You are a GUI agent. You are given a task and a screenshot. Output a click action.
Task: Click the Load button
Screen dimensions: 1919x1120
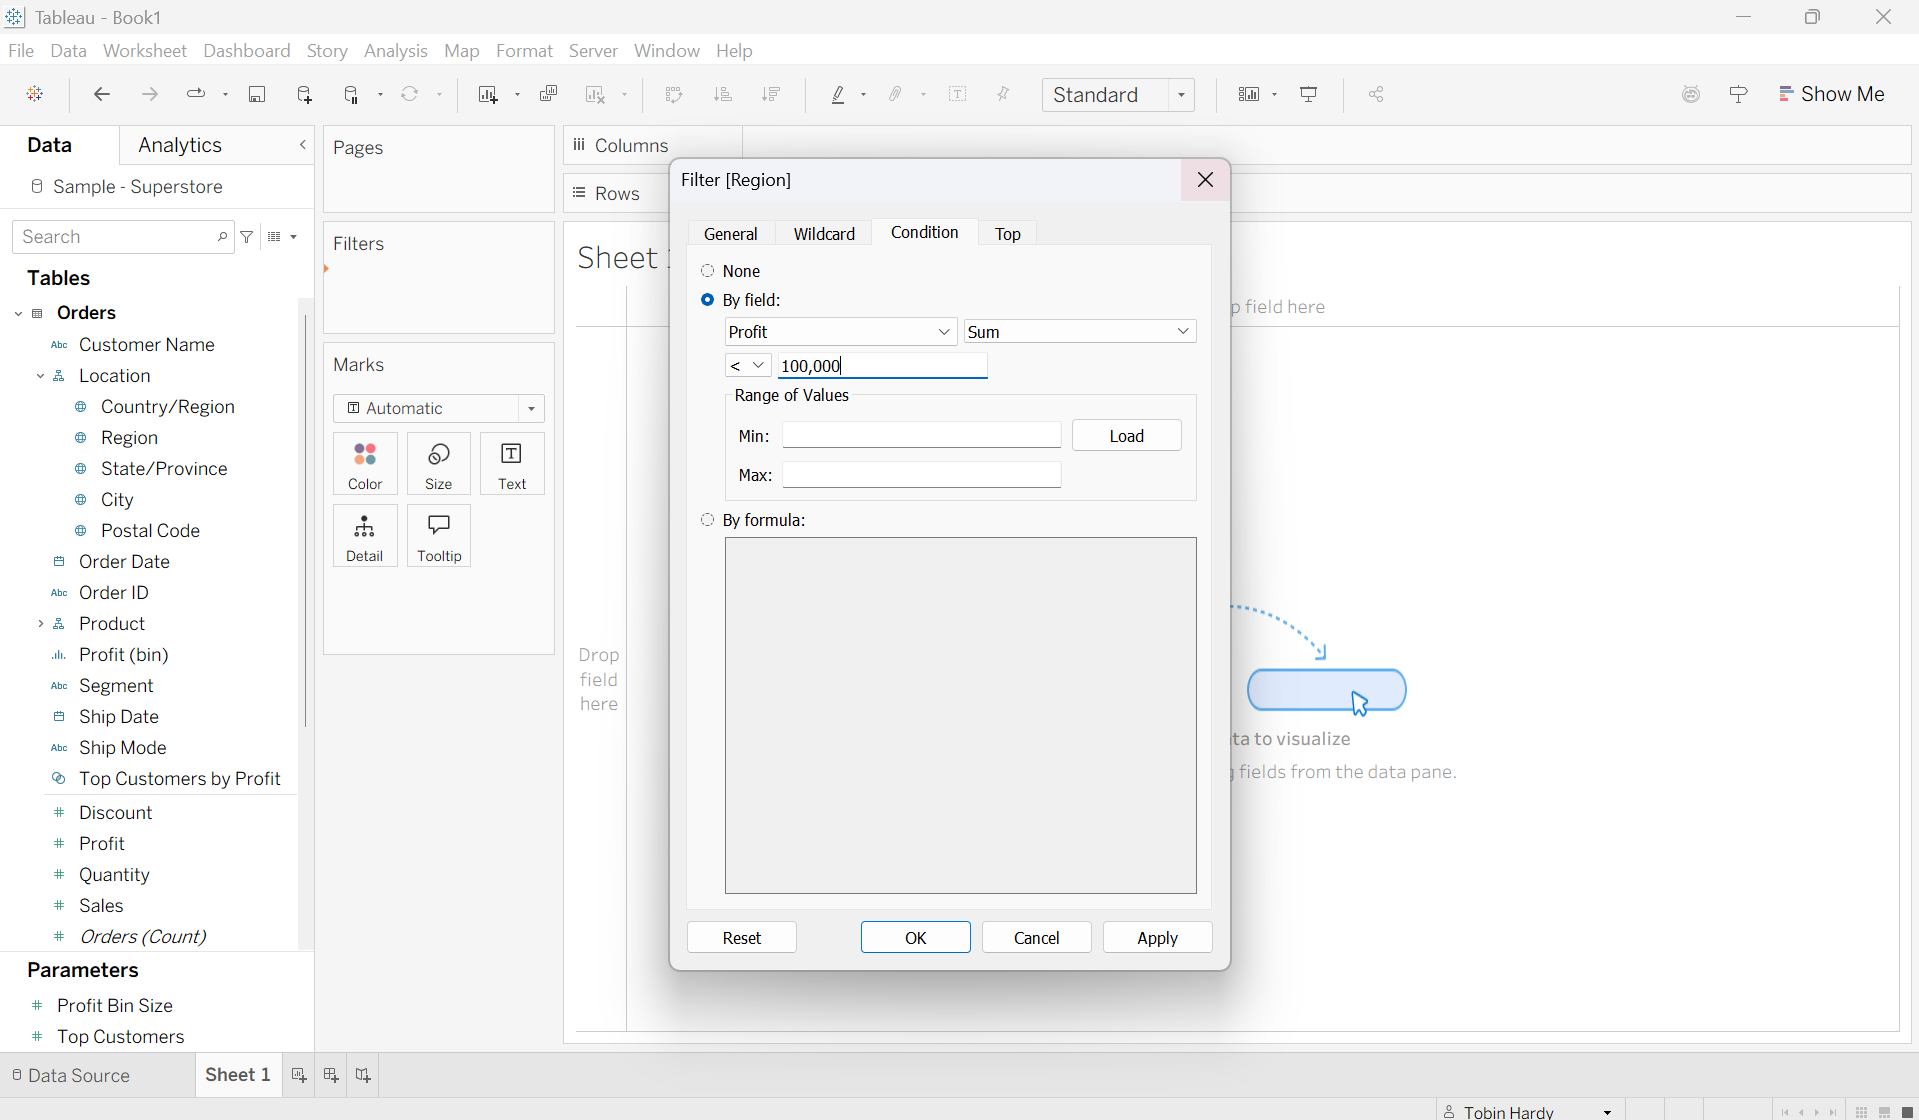1126,436
